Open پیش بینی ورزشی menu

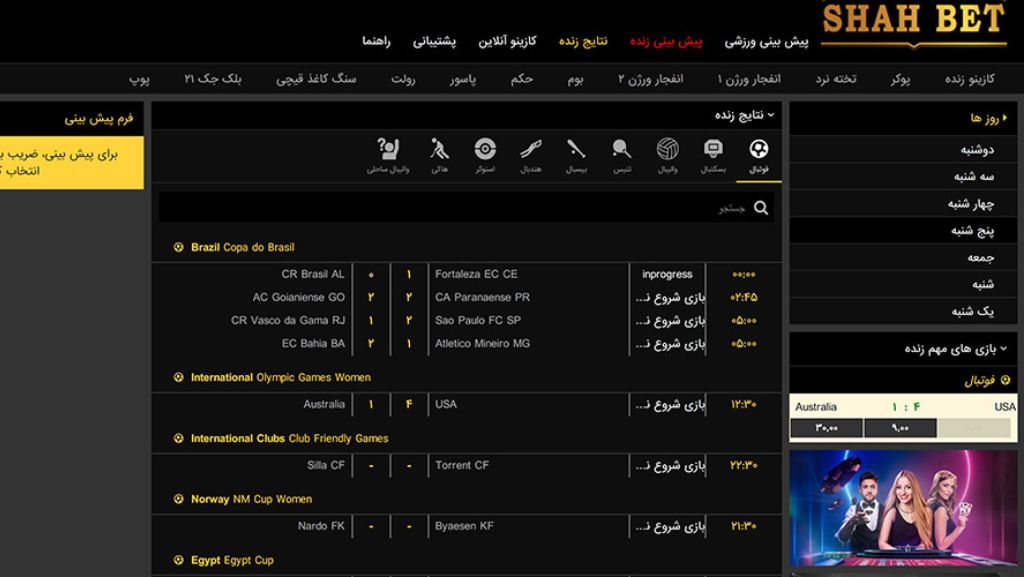tap(766, 42)
